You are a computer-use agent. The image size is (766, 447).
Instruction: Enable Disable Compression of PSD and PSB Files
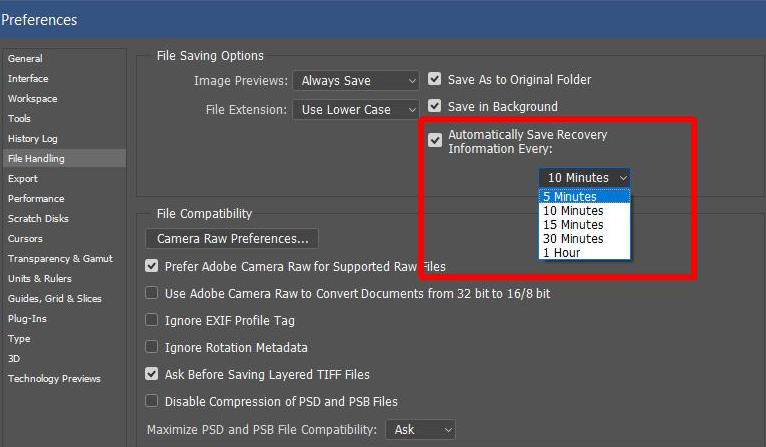151,401
